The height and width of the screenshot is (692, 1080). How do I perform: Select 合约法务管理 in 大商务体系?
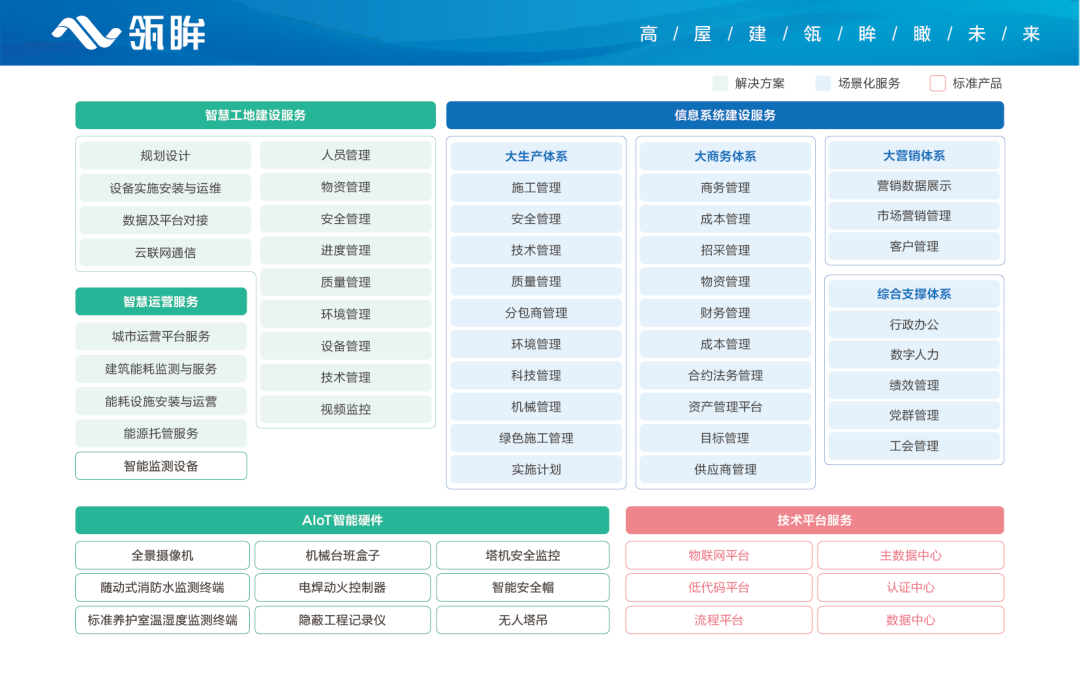(x=725, y=376)
